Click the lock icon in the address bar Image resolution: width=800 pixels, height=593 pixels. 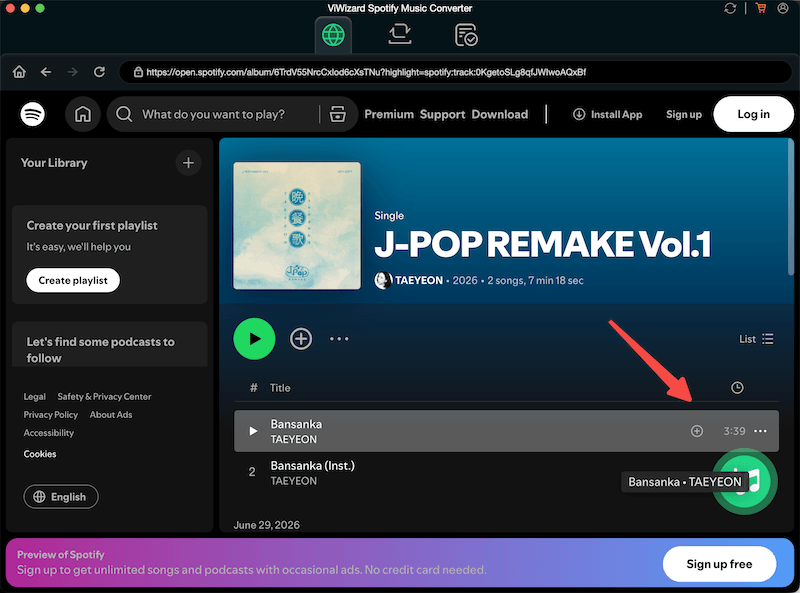[138, 72]
